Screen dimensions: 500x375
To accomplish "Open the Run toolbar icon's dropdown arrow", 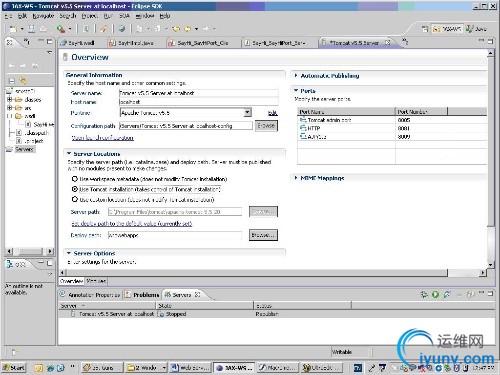I will (70, 29).
